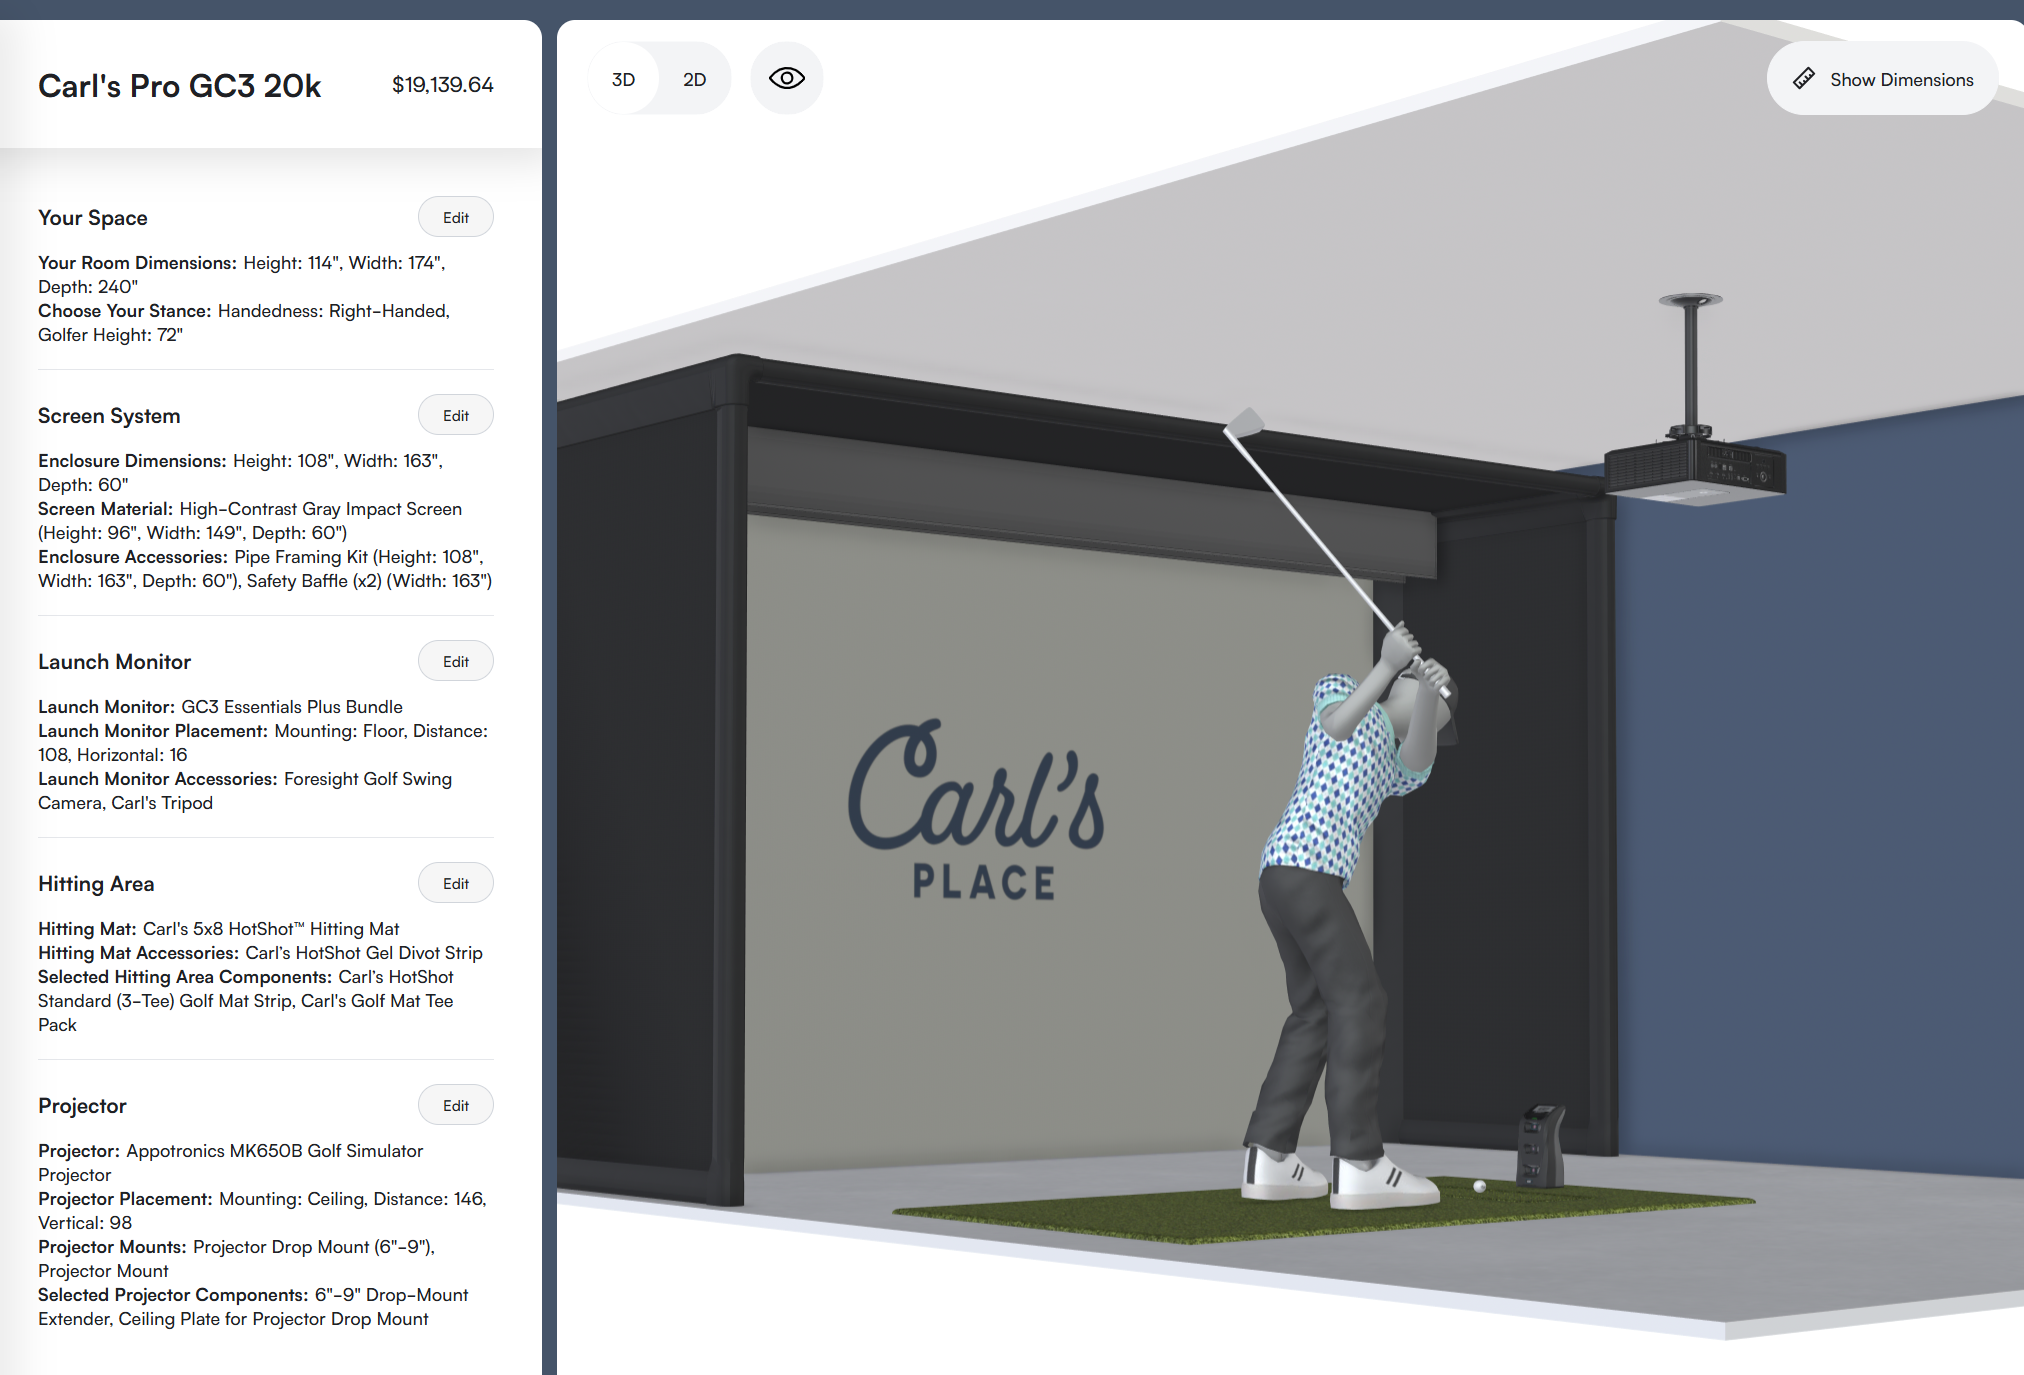Edit the Projector section
The height and width of the screenshot is (1375, 2024).
456,1105
